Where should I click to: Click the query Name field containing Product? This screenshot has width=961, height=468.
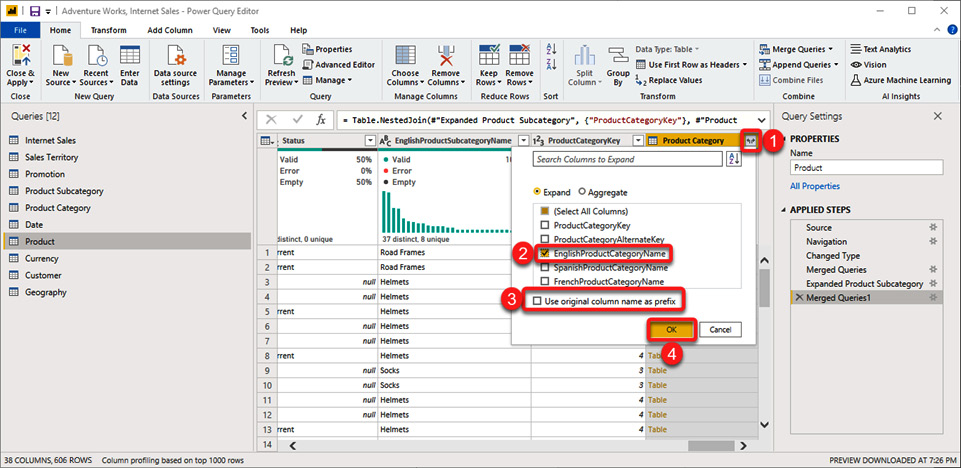867,167
